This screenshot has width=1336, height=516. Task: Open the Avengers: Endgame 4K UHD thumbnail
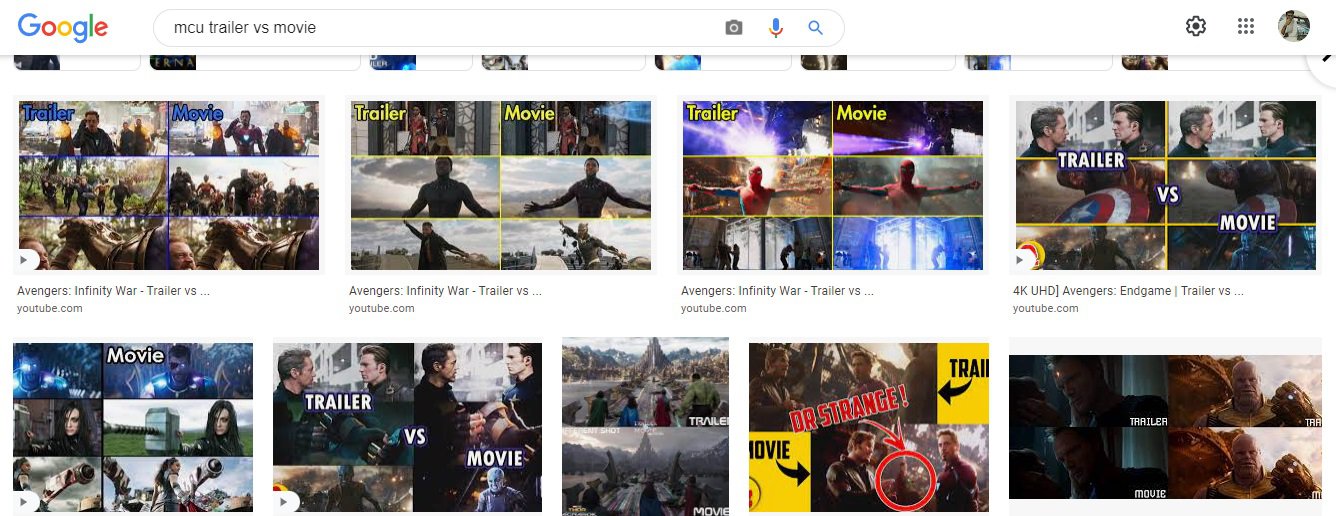point(1165,185)
